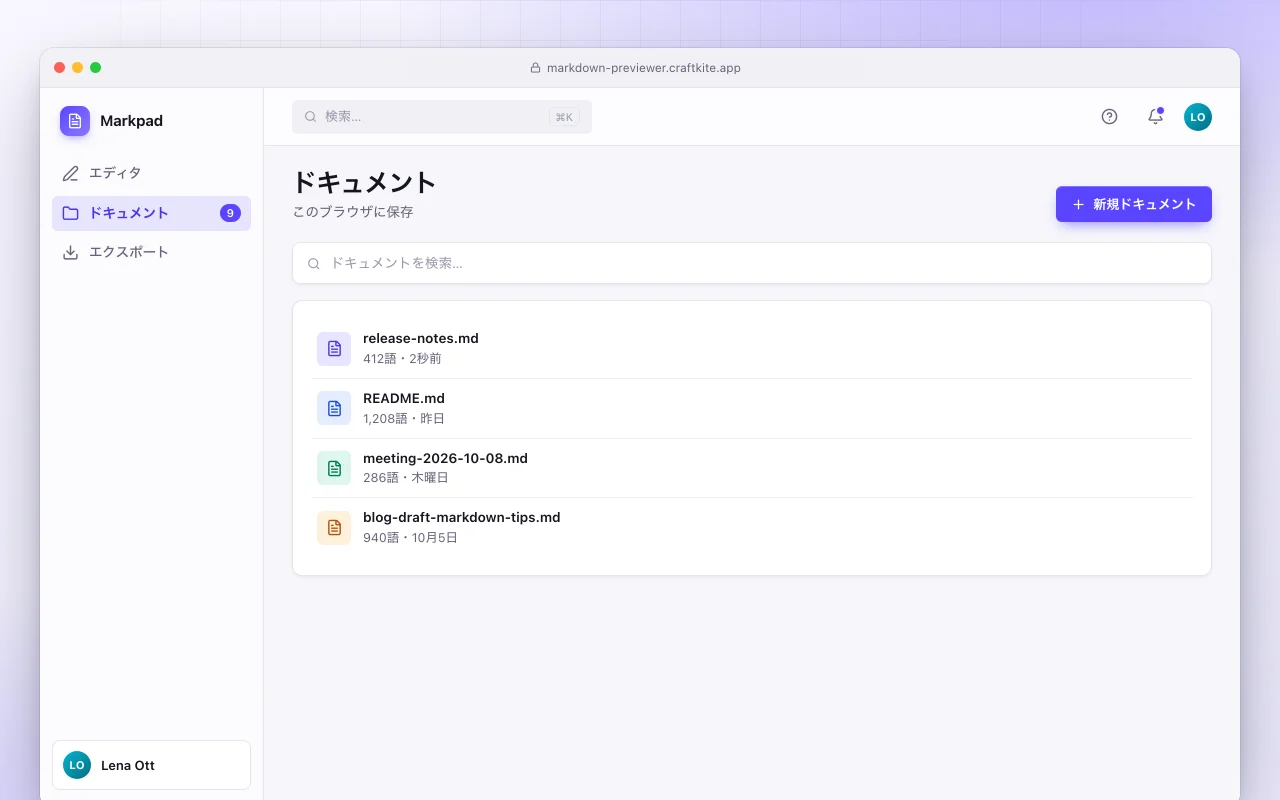Click the blog-draft-markdown-tips.md orange file icon

334,528
